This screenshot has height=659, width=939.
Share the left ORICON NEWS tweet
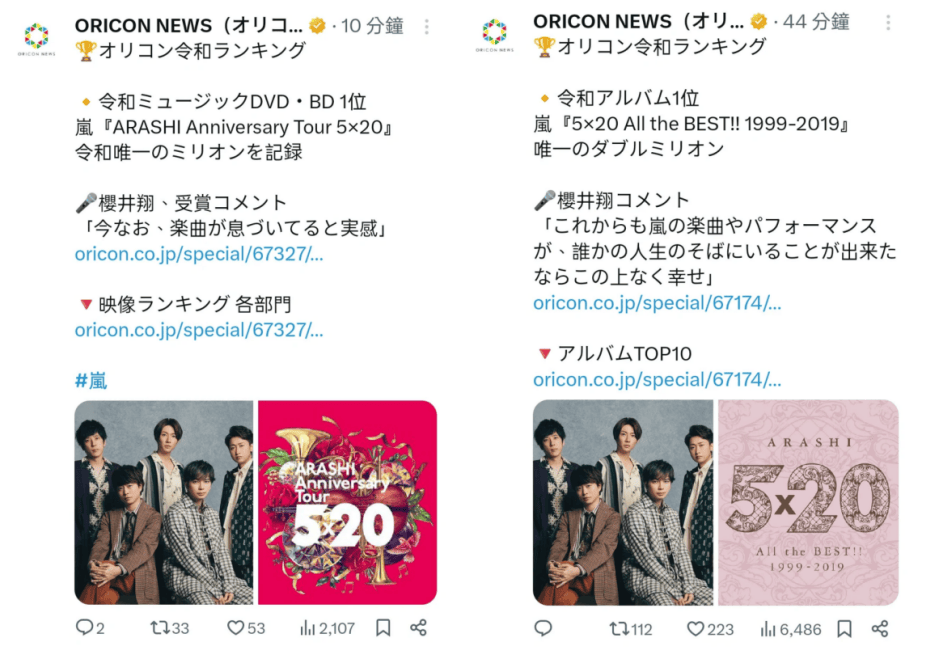[x=419, y=628]
